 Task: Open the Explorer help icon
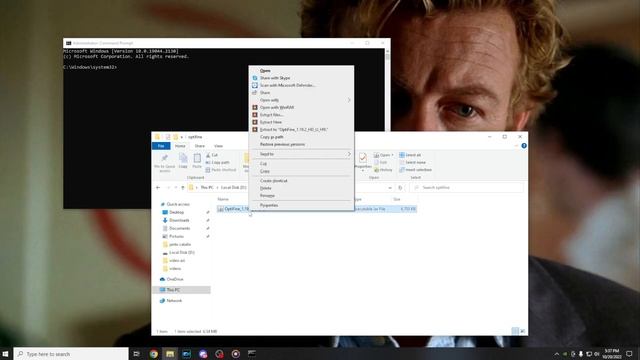tap(524, 146)
